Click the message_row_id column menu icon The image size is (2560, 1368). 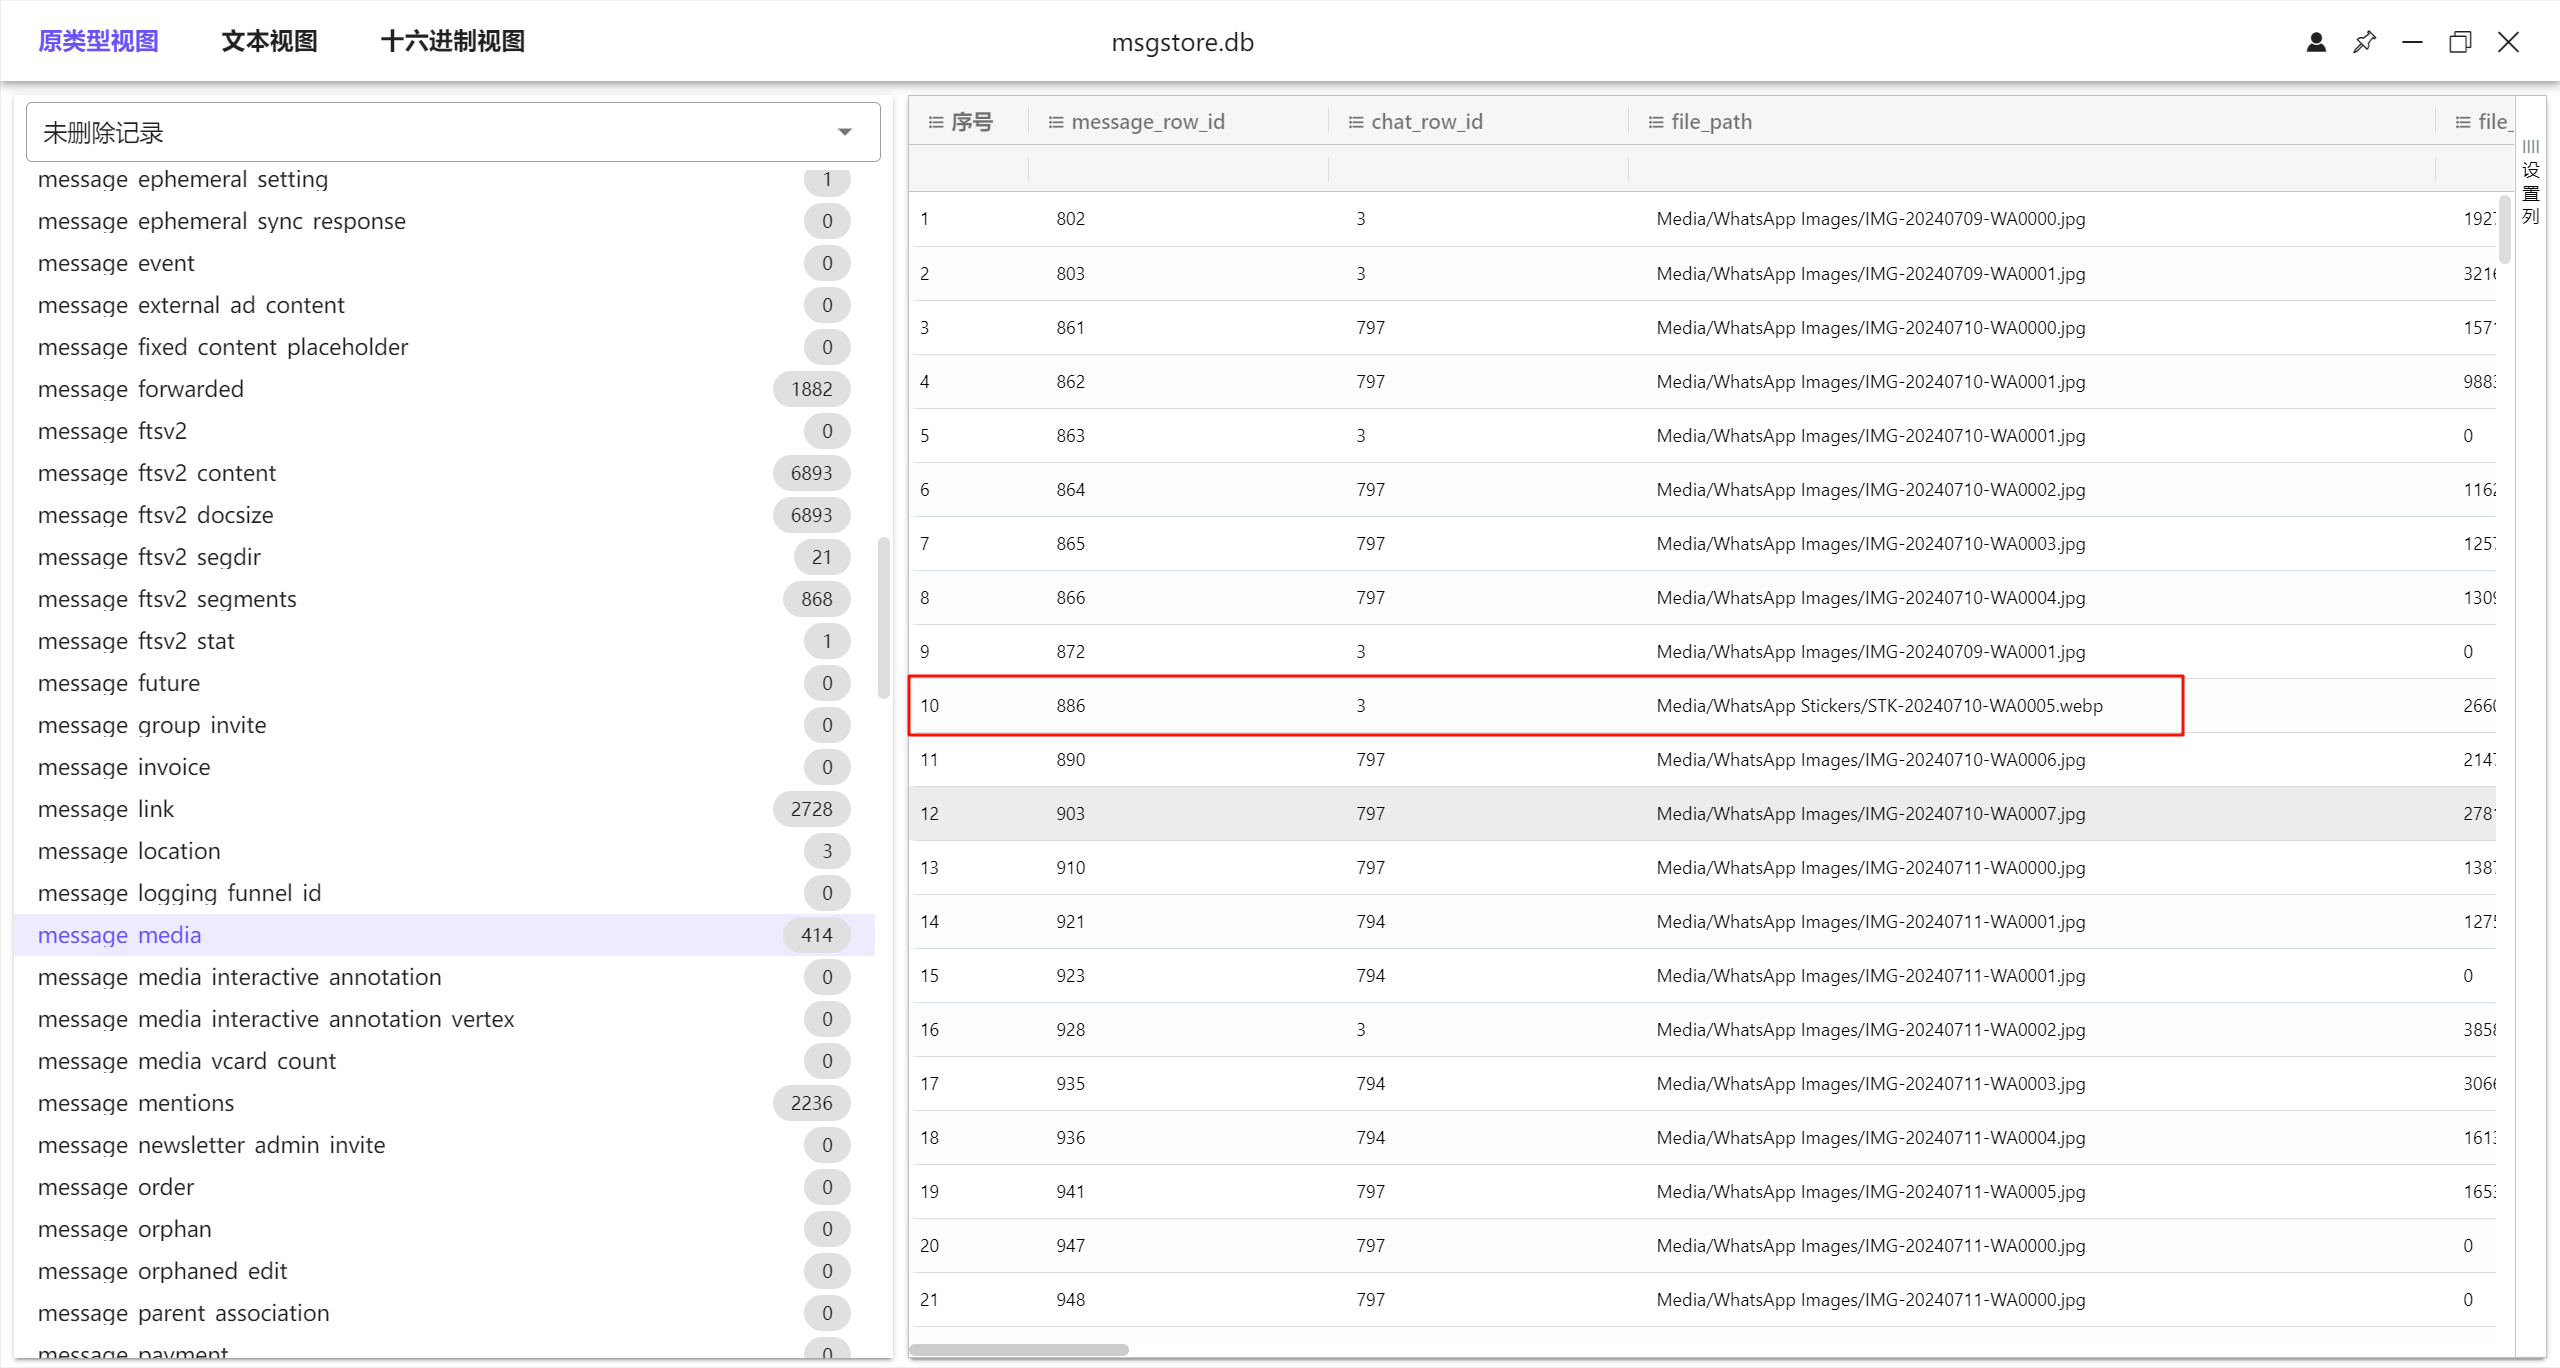(1056, 122)
